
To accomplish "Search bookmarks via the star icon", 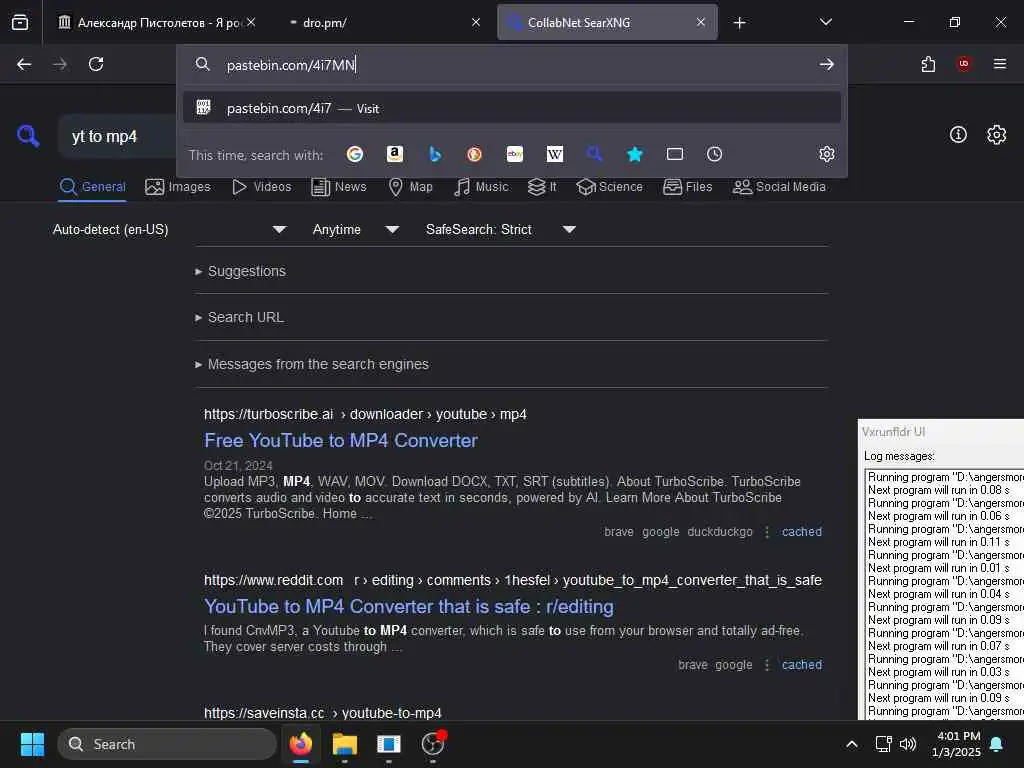I will click(635, 154).
